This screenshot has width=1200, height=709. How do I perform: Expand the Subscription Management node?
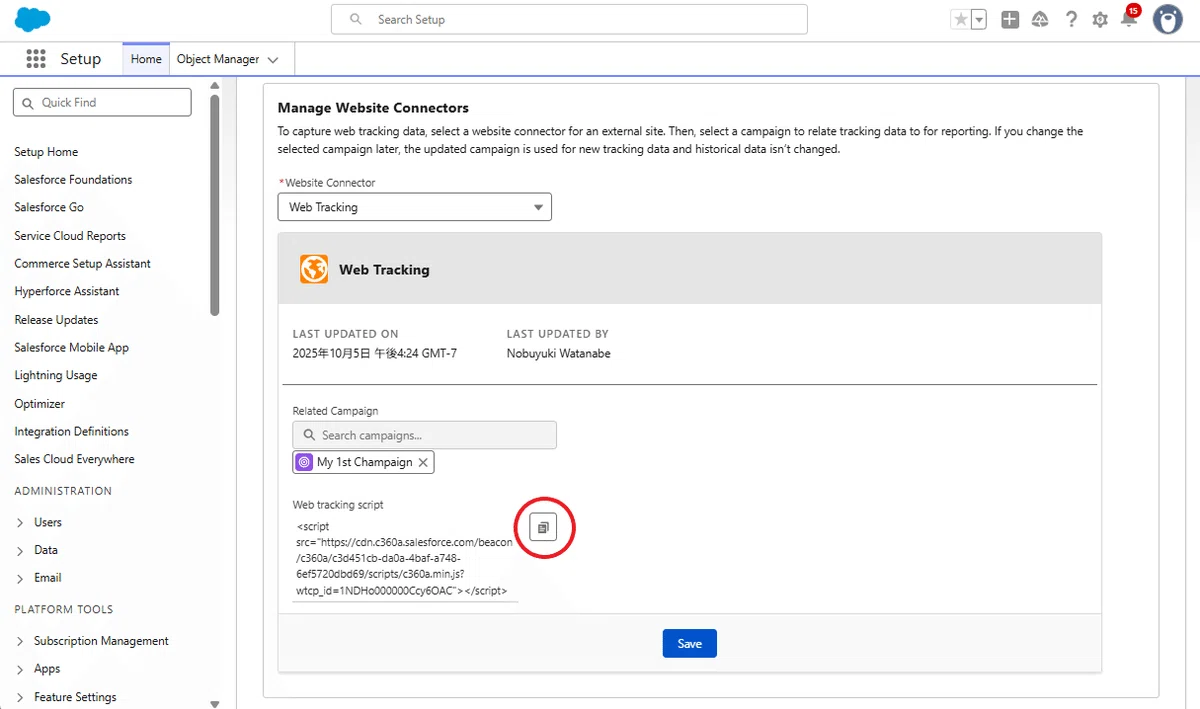(x=20, y=641)
